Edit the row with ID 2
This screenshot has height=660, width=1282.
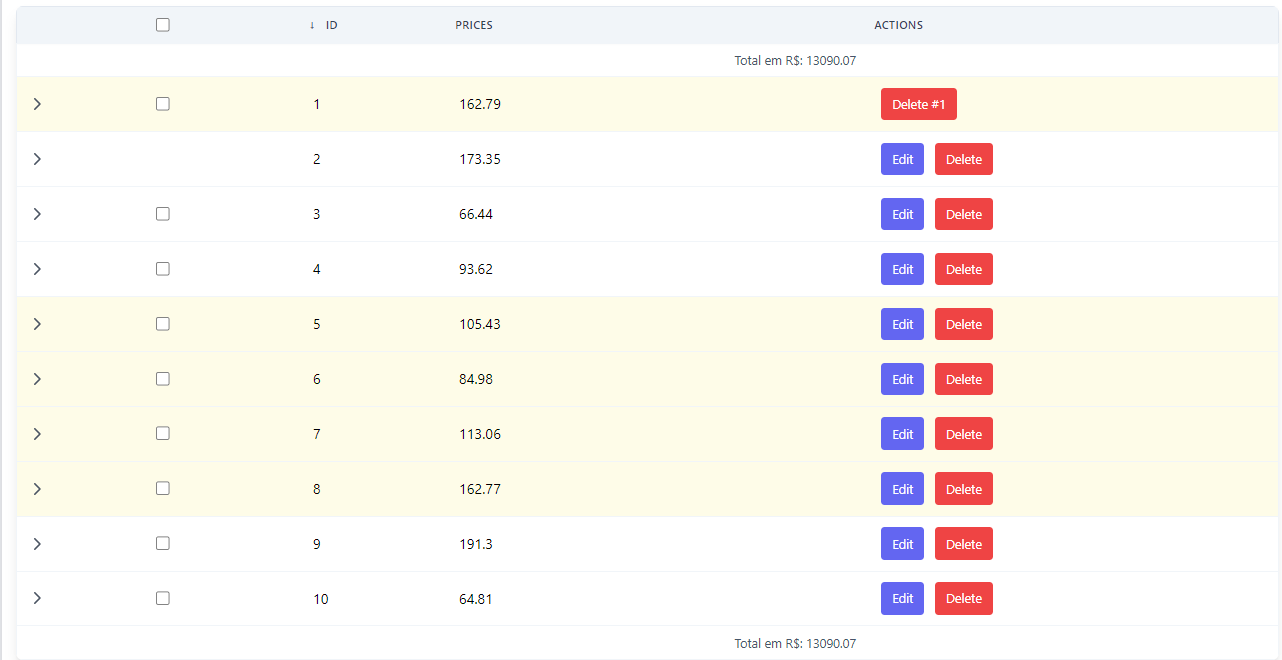902,159
